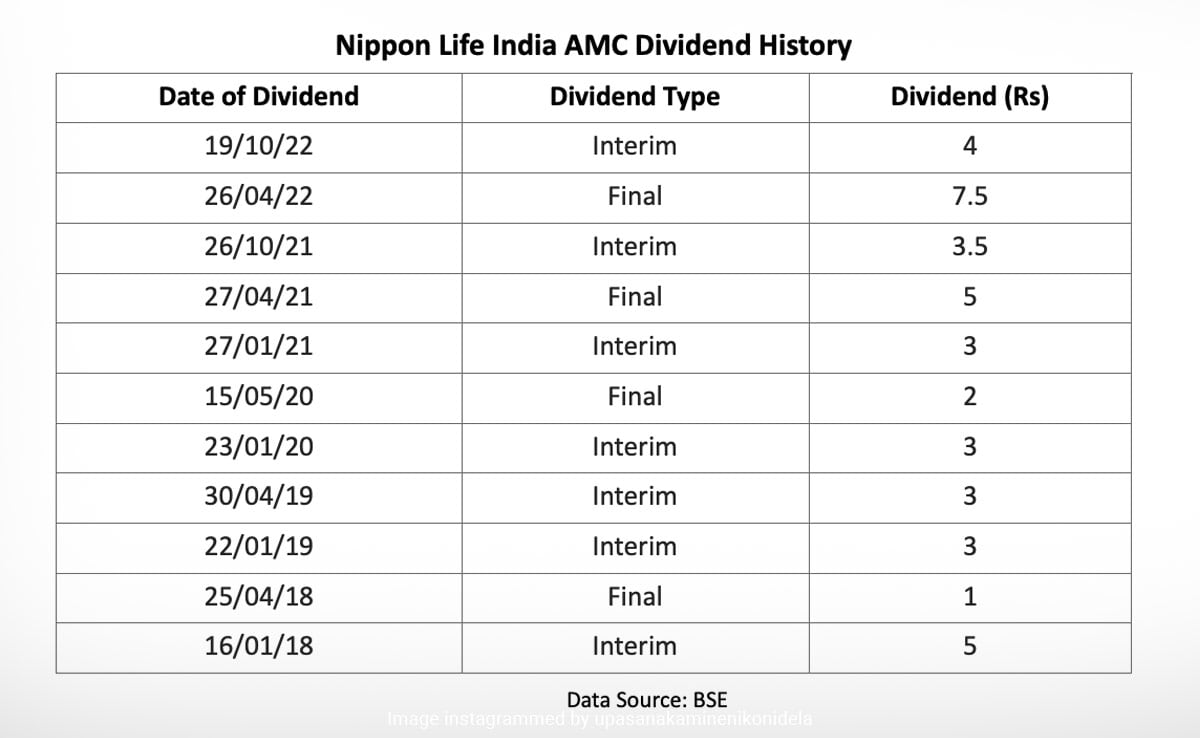Select the 'Dividend (Rs)' column header
Screen dimensions: 1200x738
tap(969, 97)
